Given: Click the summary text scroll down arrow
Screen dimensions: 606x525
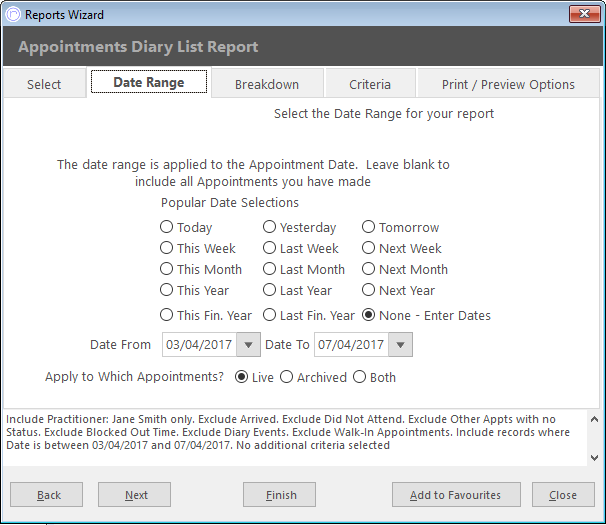Looking at the screenshot, I should point(594,458).
